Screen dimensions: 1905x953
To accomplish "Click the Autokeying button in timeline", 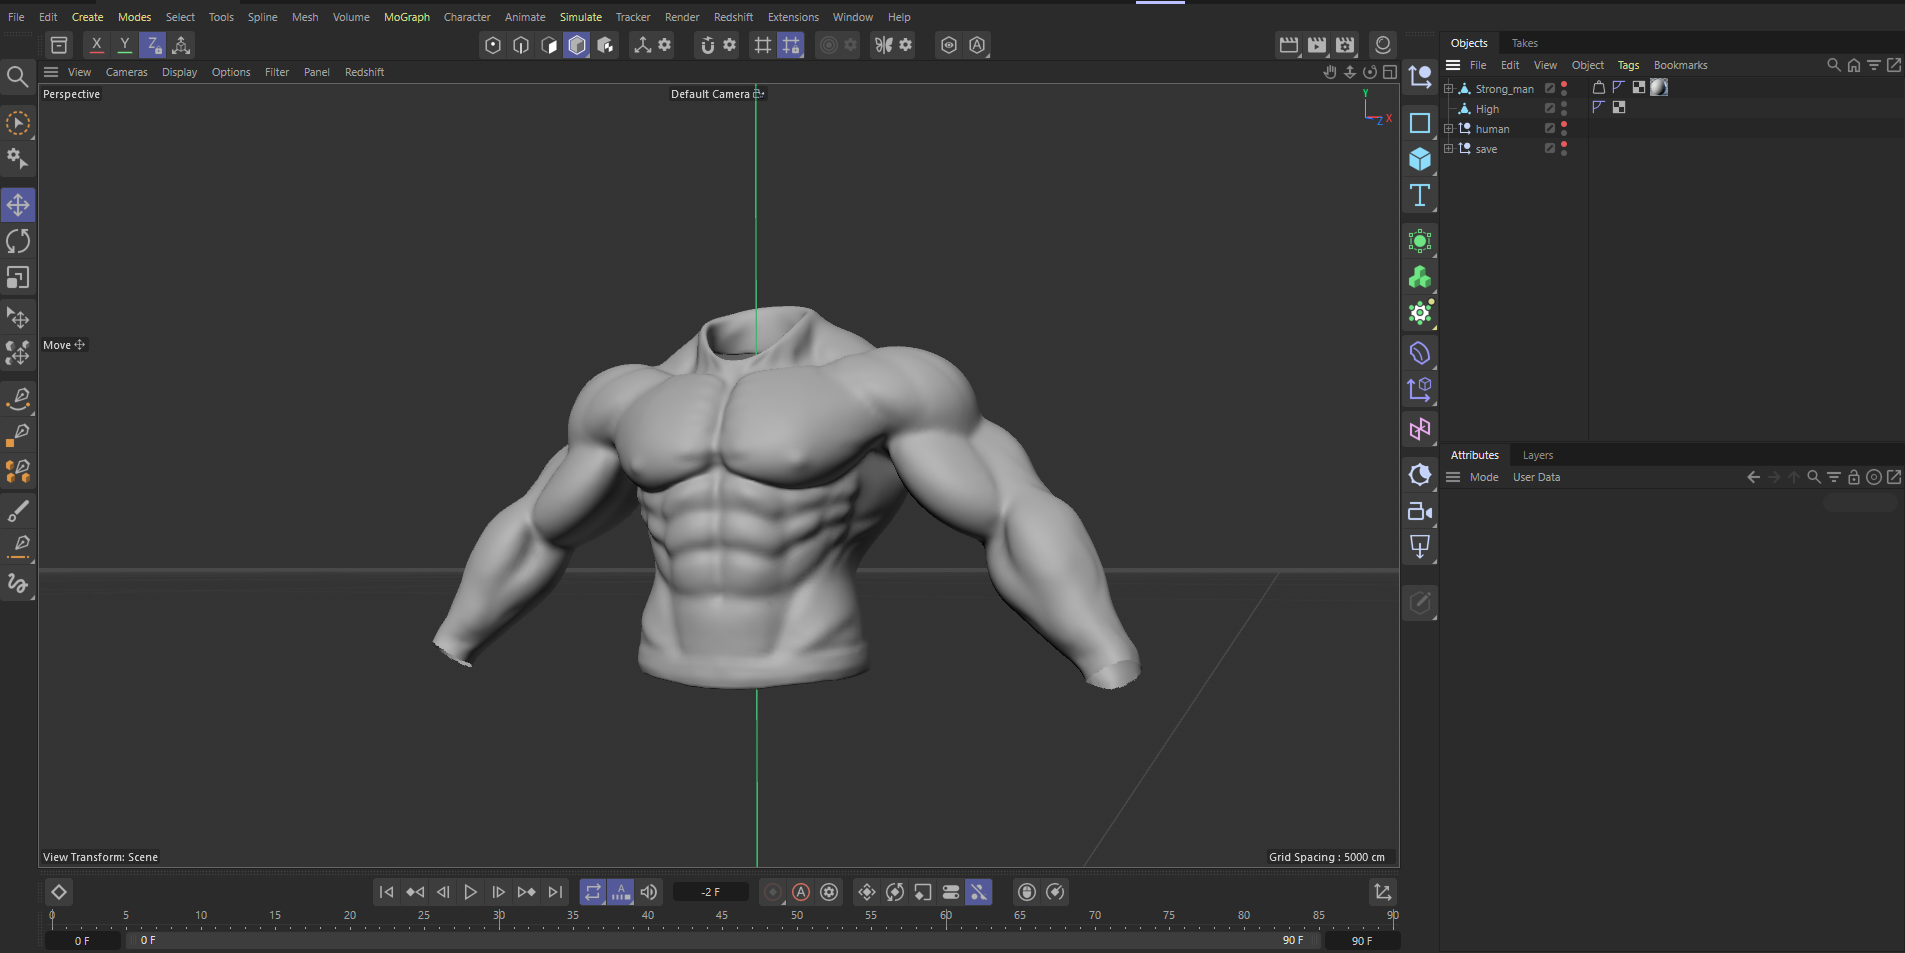I will click(x=801, y=892).
